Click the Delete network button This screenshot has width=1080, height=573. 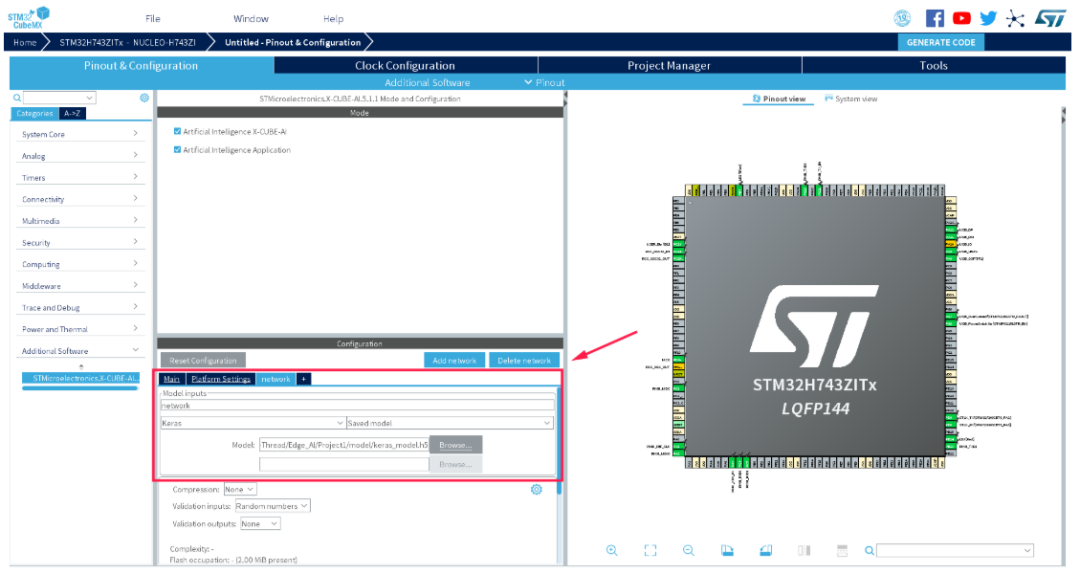pyautogui.click(x=524, y=360)
